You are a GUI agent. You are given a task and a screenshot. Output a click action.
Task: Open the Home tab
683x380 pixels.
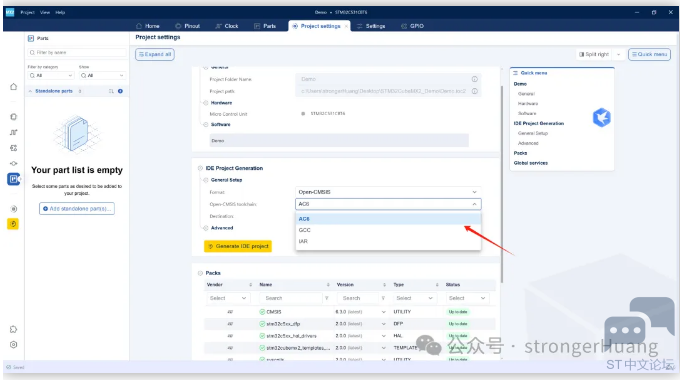[148, 26]
